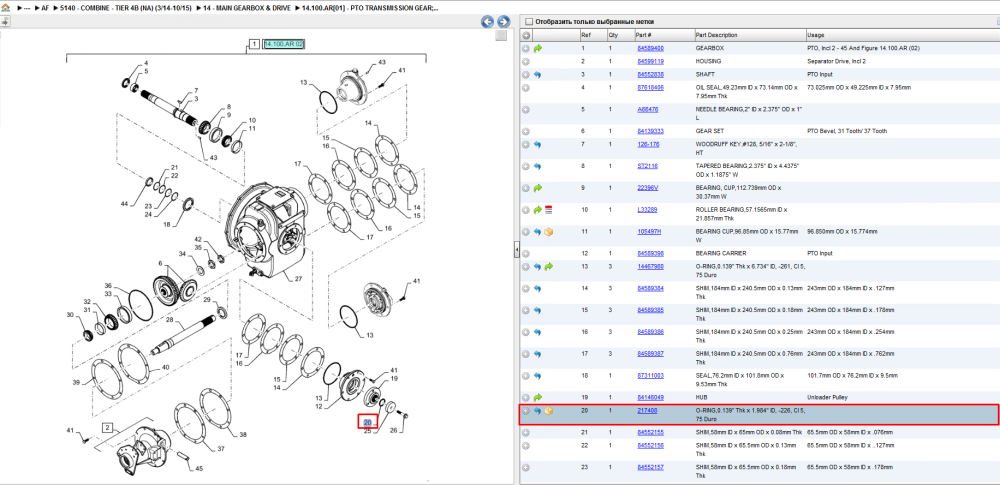Open the home icon in the breadcrumb

click(x=5, y=8)
